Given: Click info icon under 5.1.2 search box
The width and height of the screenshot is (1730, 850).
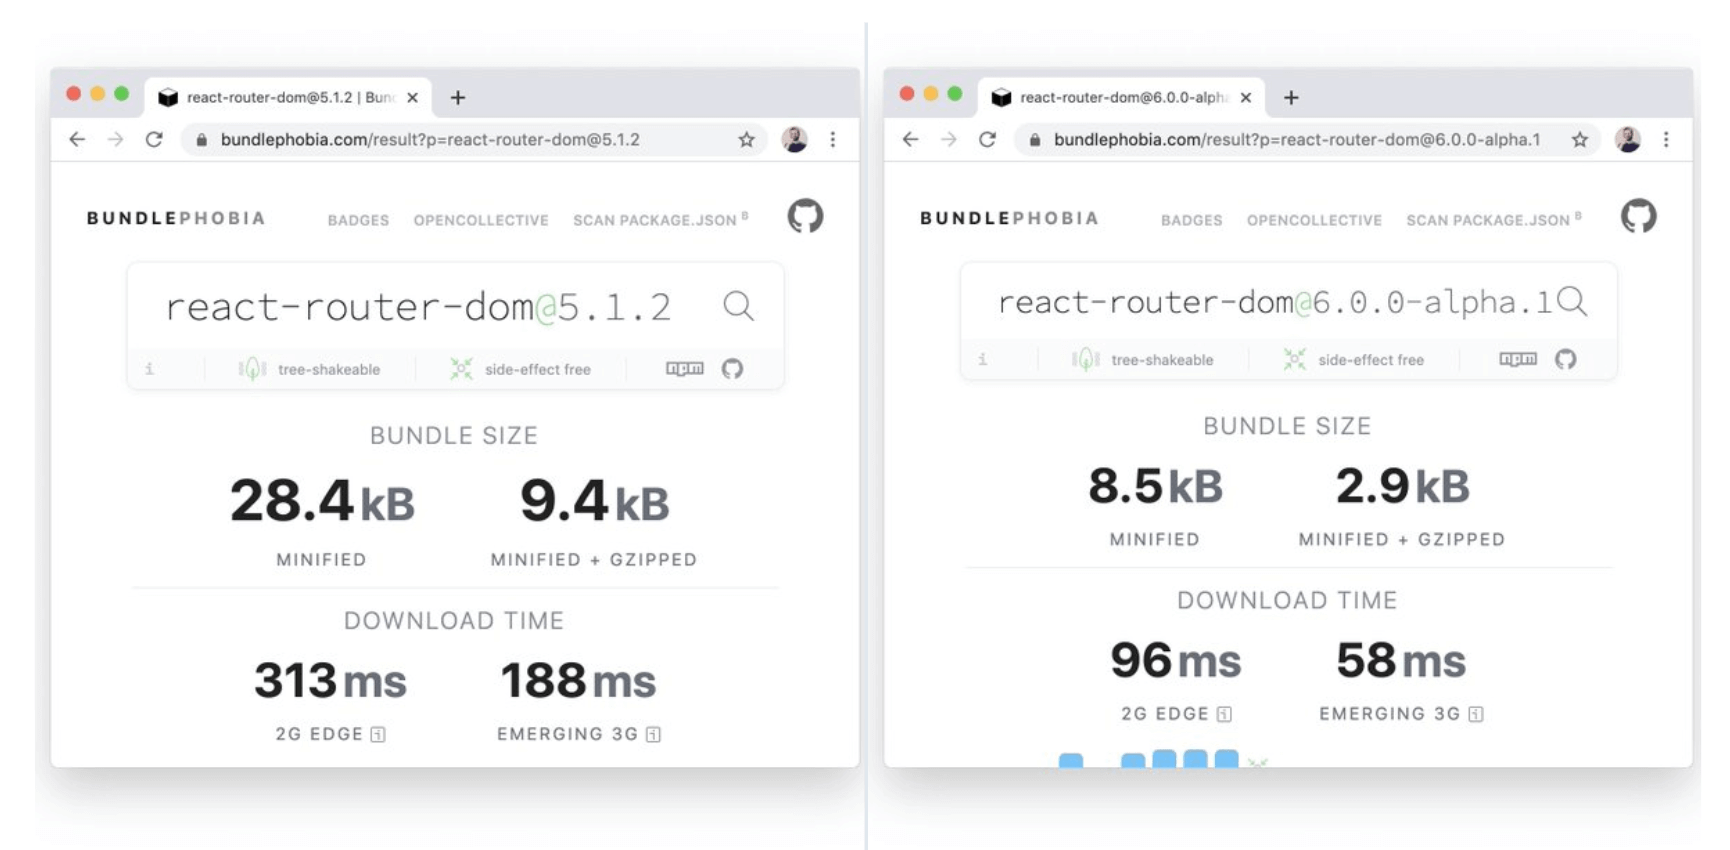Looking at the screenshot, I should [x=149, y=369].
